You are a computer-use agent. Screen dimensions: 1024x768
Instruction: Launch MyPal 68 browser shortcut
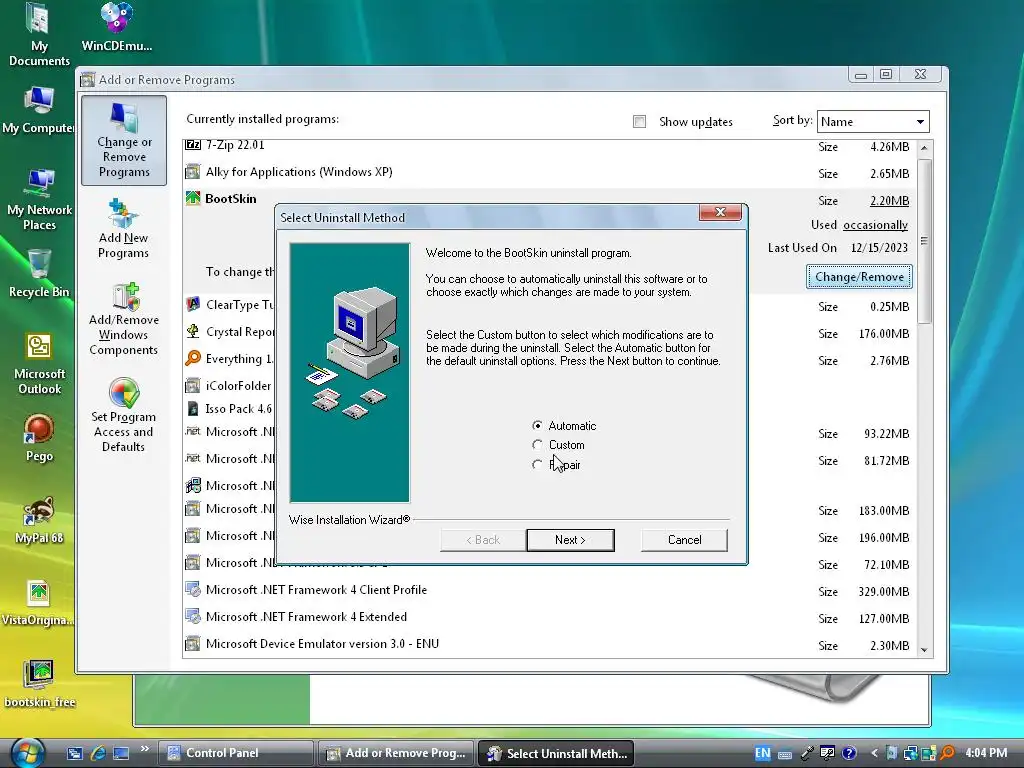pyautogui.click(x=39, y=520)
